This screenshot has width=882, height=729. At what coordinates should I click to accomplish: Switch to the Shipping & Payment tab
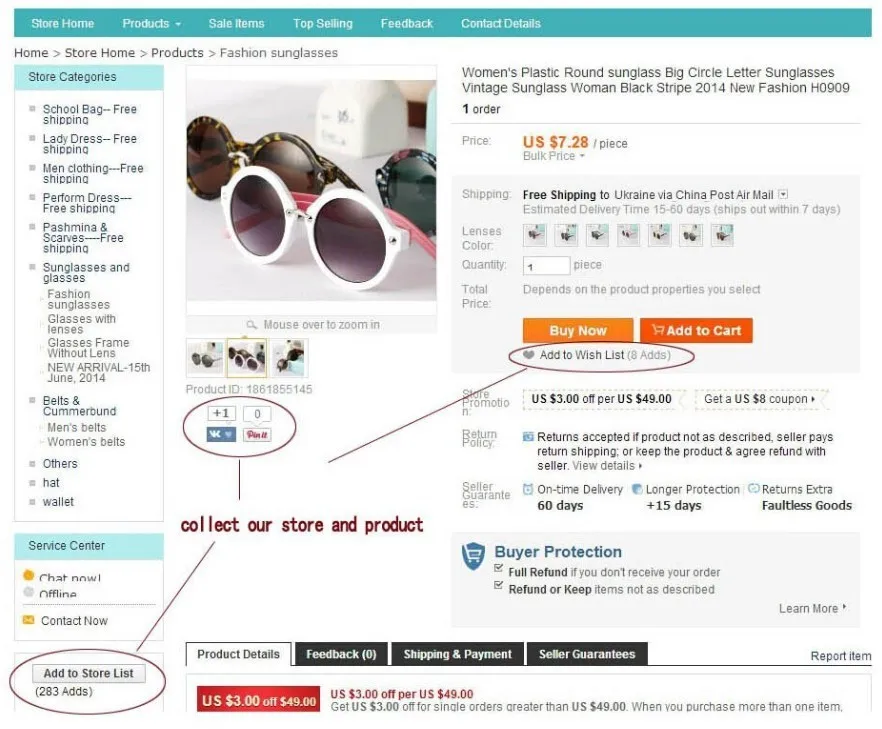[x=457, y=654]
